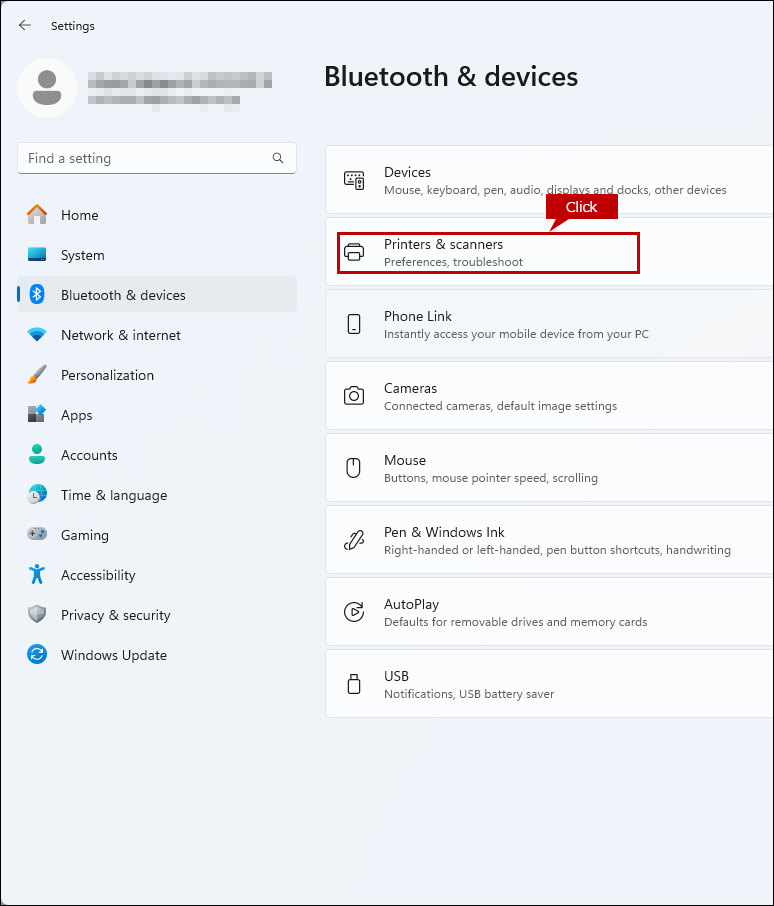Click the printer icon

point(354,252)
